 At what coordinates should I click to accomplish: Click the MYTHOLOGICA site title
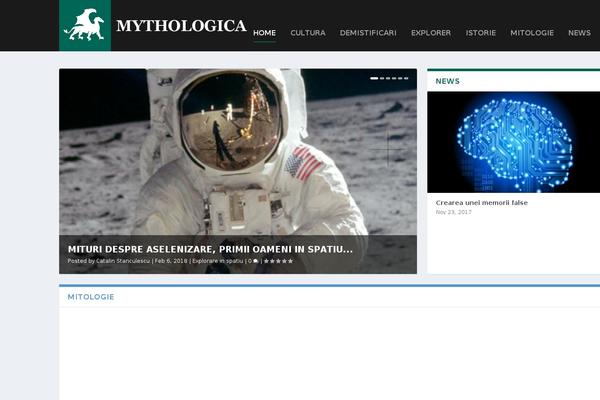181,26
